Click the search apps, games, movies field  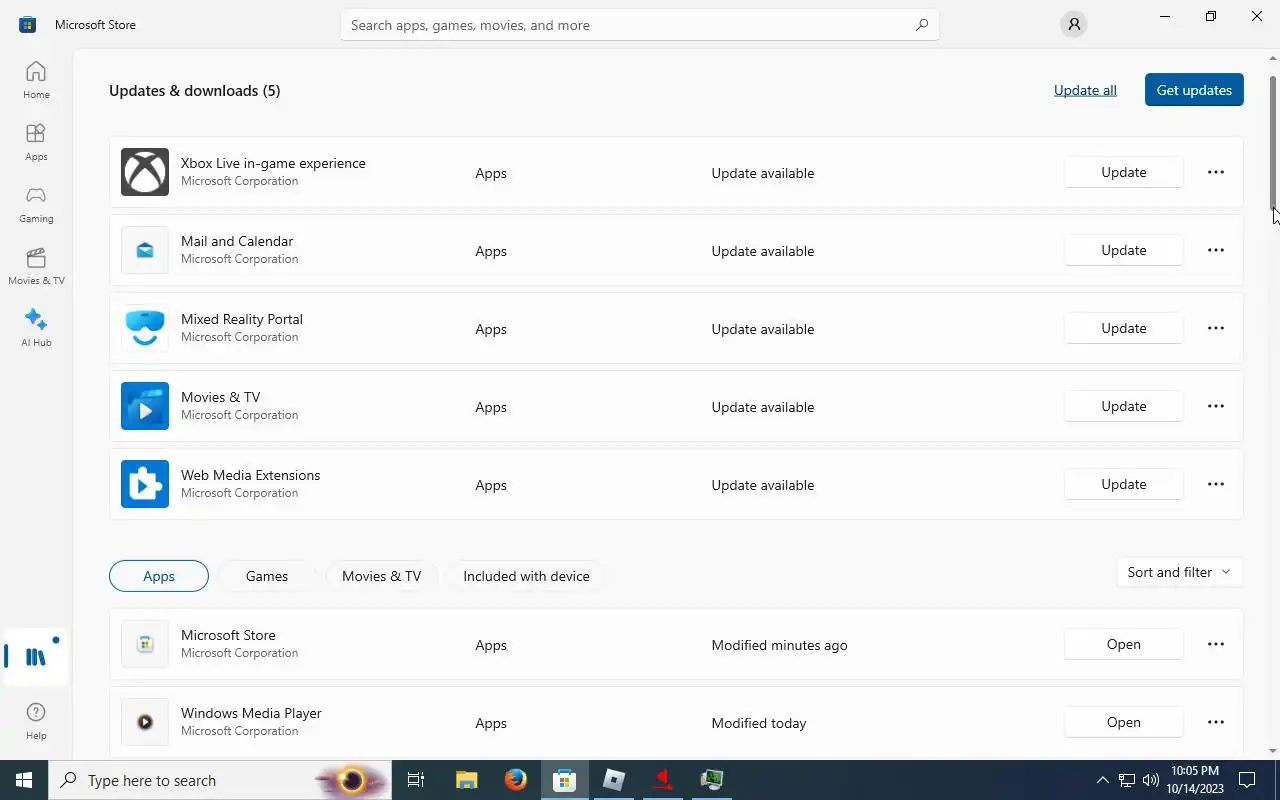640,25
